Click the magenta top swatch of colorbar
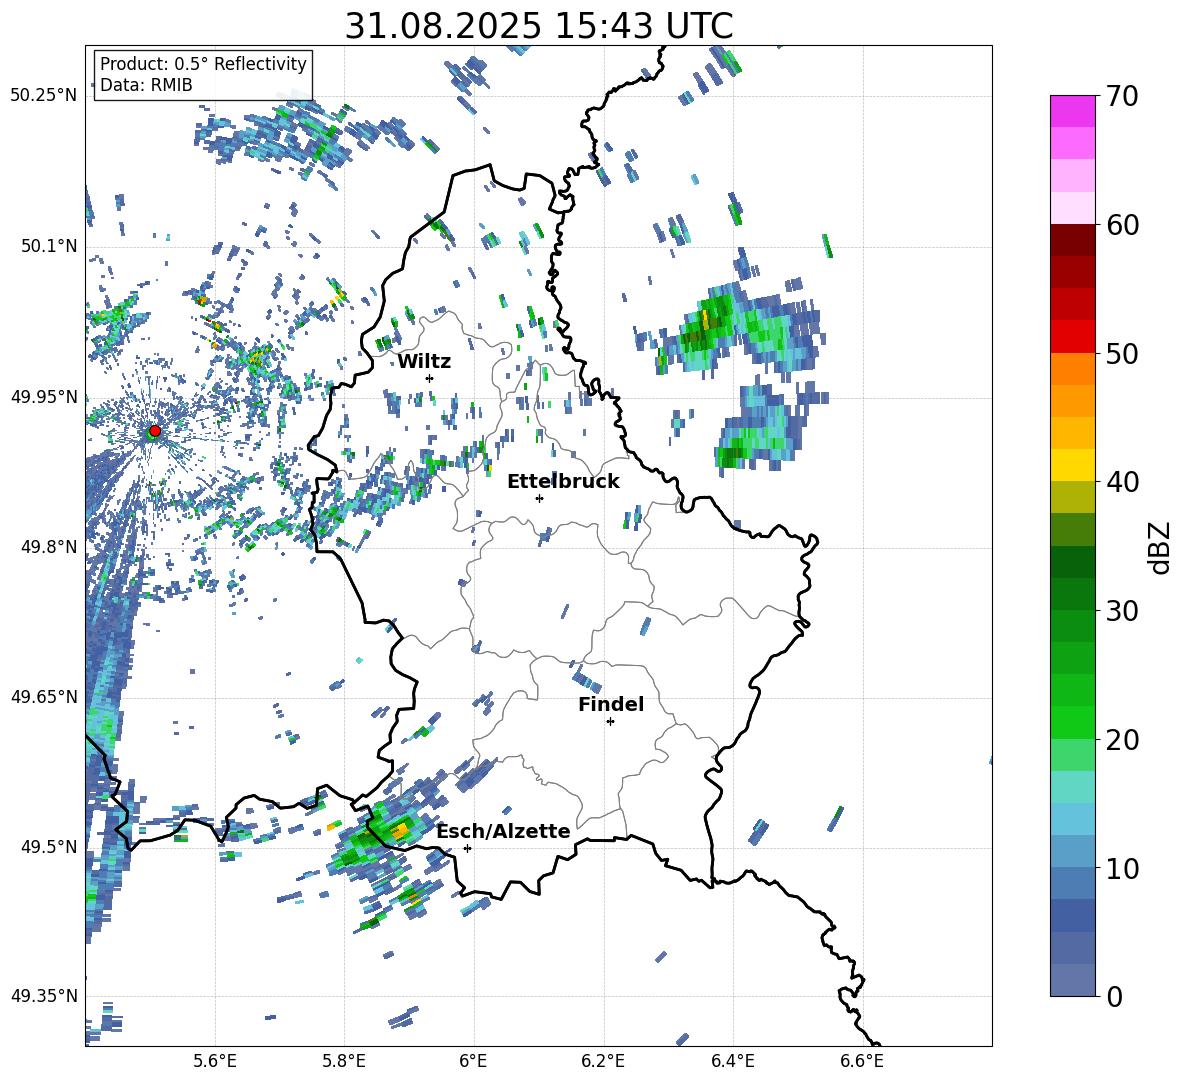The height and width of the screenshot is (1081, 1184). click(x=1072, y=111)
